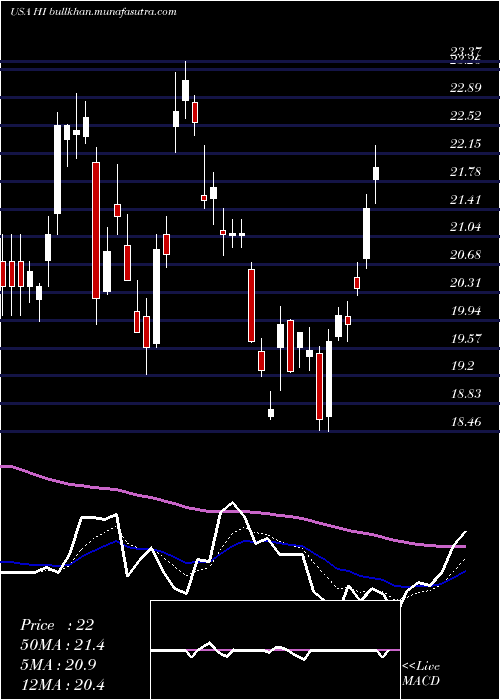
Task: Select the 21.78 price label
Action: pyautogui.click(x=466, y=171)
